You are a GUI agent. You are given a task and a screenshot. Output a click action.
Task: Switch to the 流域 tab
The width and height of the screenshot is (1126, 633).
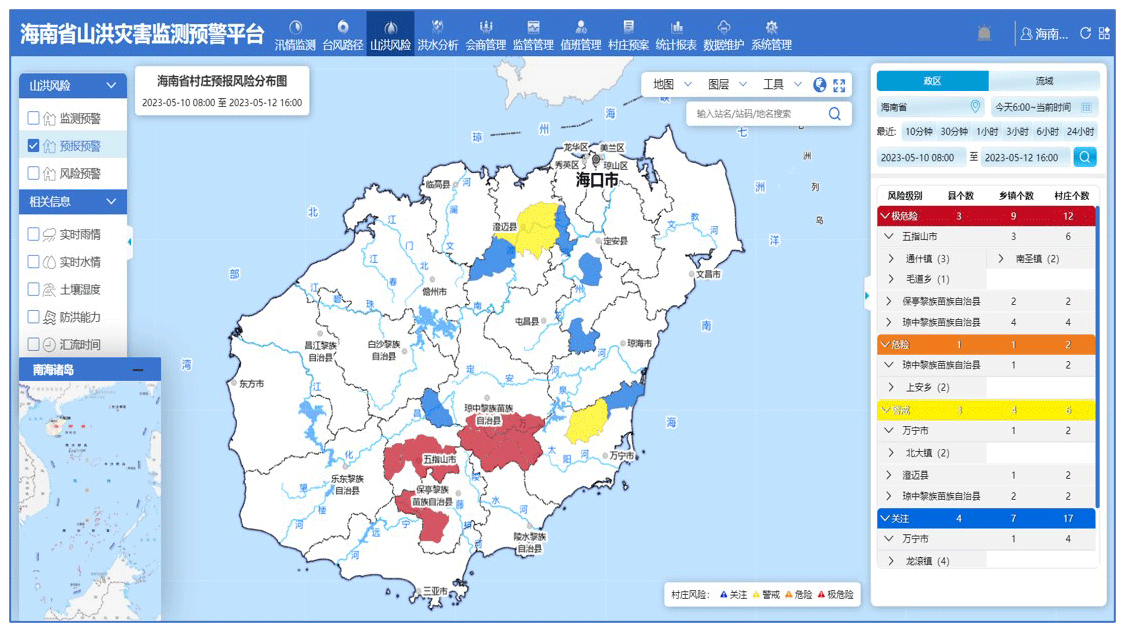click(1044, 81)
